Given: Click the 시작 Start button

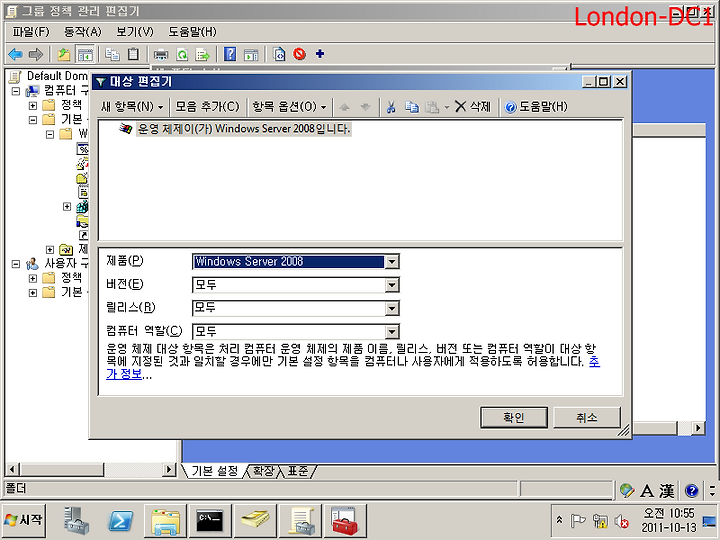Looking at the screenshot, I should [23, 520].
